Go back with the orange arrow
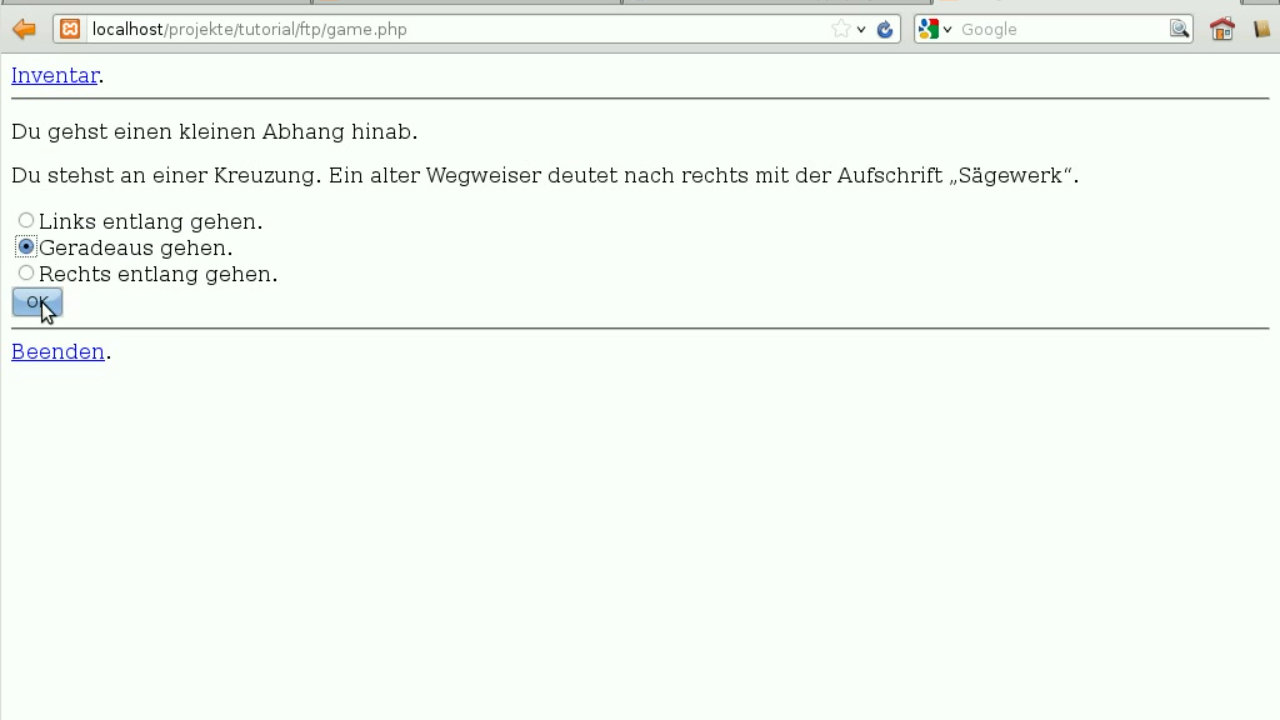The width and height of the screenshot is (1280, 720). coord(24,29)
